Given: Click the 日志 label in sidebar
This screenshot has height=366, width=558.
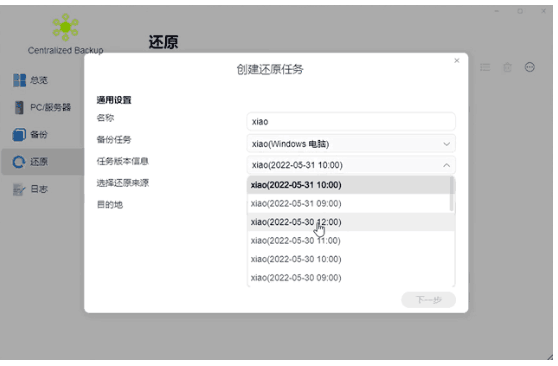Looking at the screenshot, I should click(38, 189).
